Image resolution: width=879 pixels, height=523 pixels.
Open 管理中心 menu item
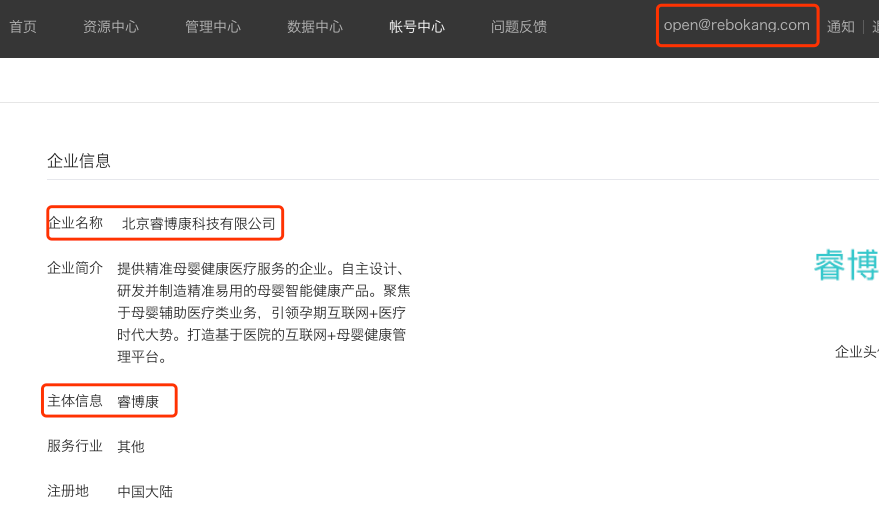[213, 27]
